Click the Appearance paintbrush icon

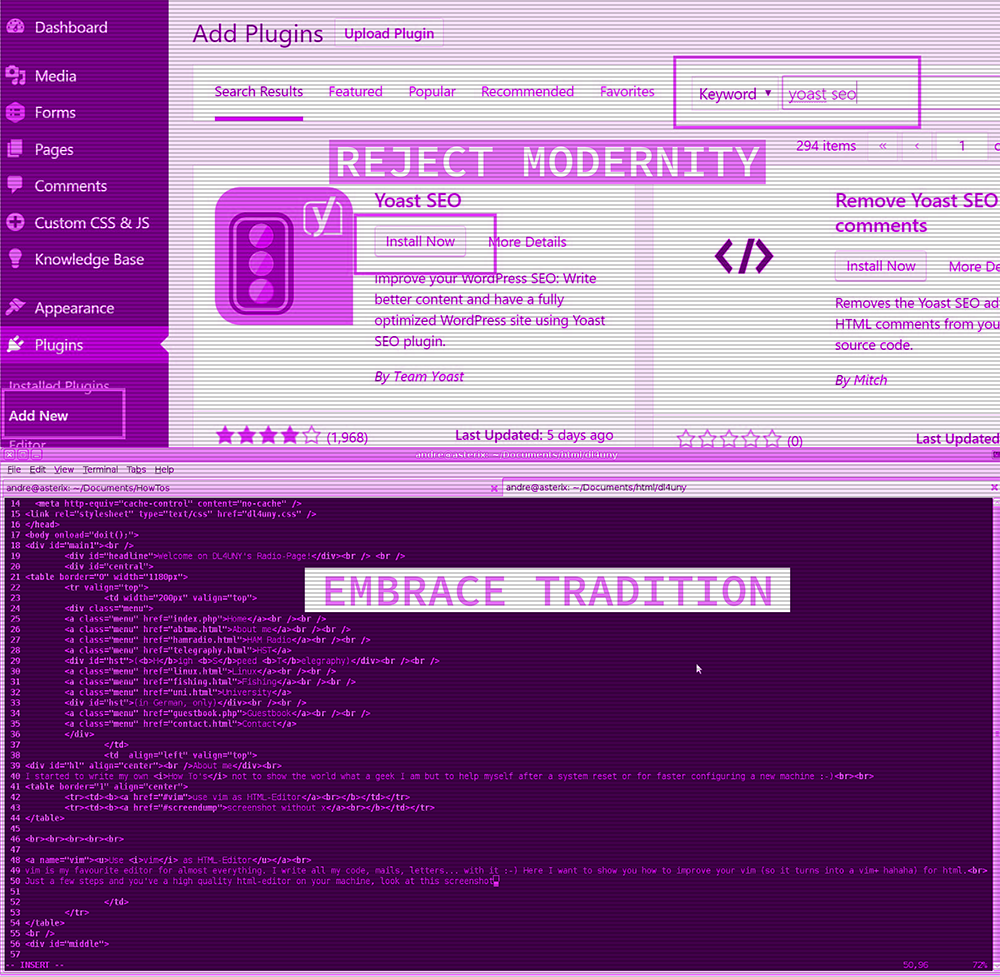point(15,308)
